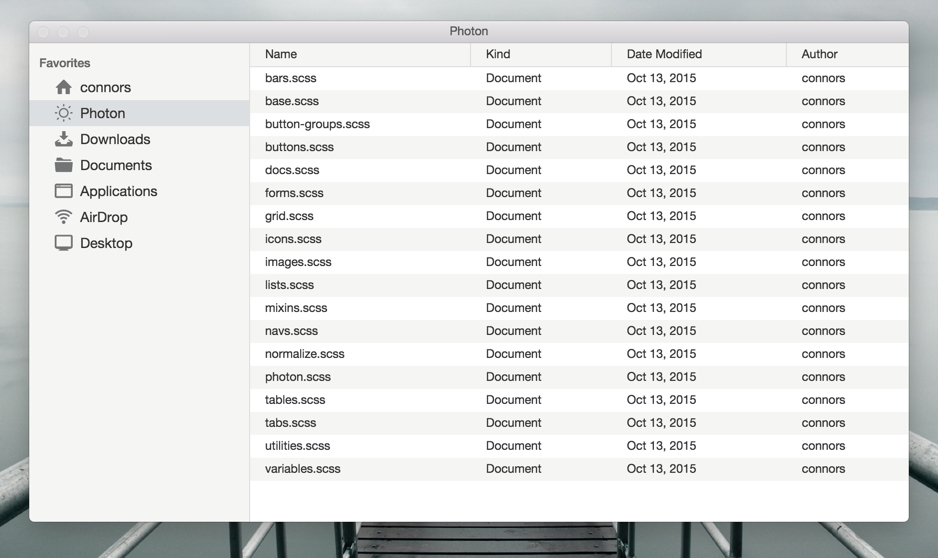Click the monitor icon beside Desktop
This screenshot has width=938, height=558.
[x=63, y=243]
